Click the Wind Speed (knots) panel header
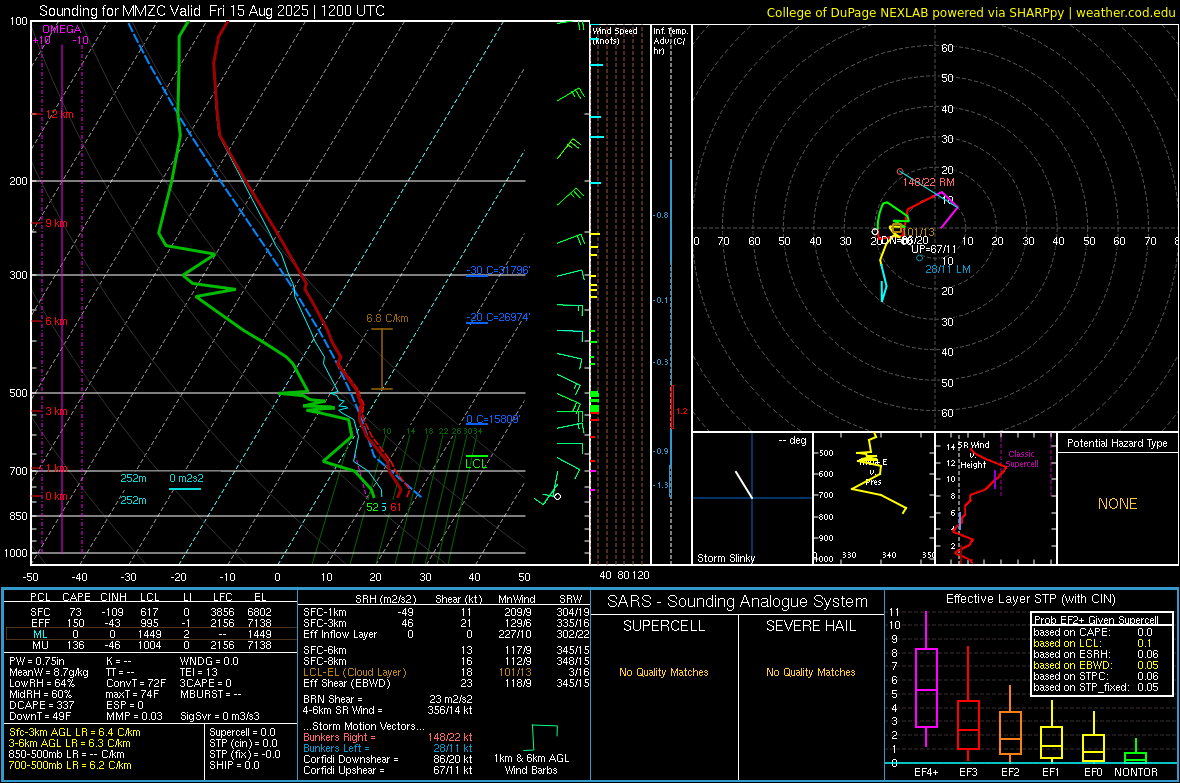The width and height of the screenshot is (1180, 783). (615, 35)
